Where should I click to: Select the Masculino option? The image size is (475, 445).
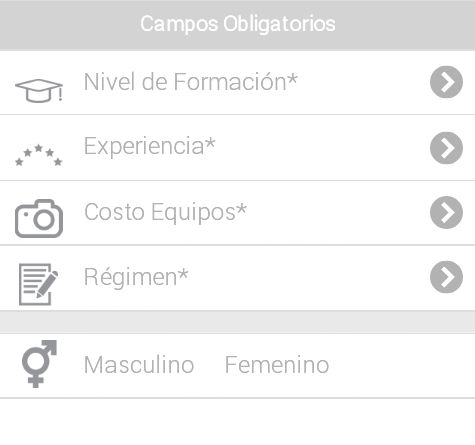click(139, 365)
